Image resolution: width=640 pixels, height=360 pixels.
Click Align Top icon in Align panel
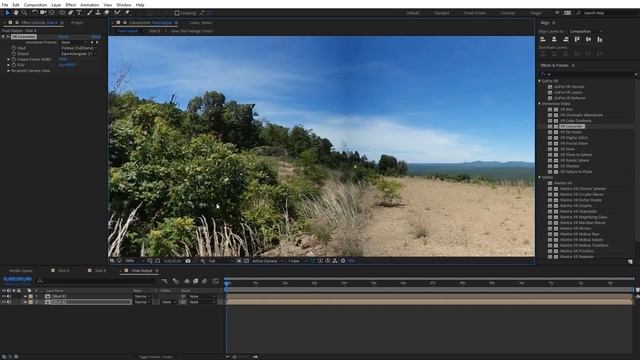pyautogui.click(x=577, y=40)
